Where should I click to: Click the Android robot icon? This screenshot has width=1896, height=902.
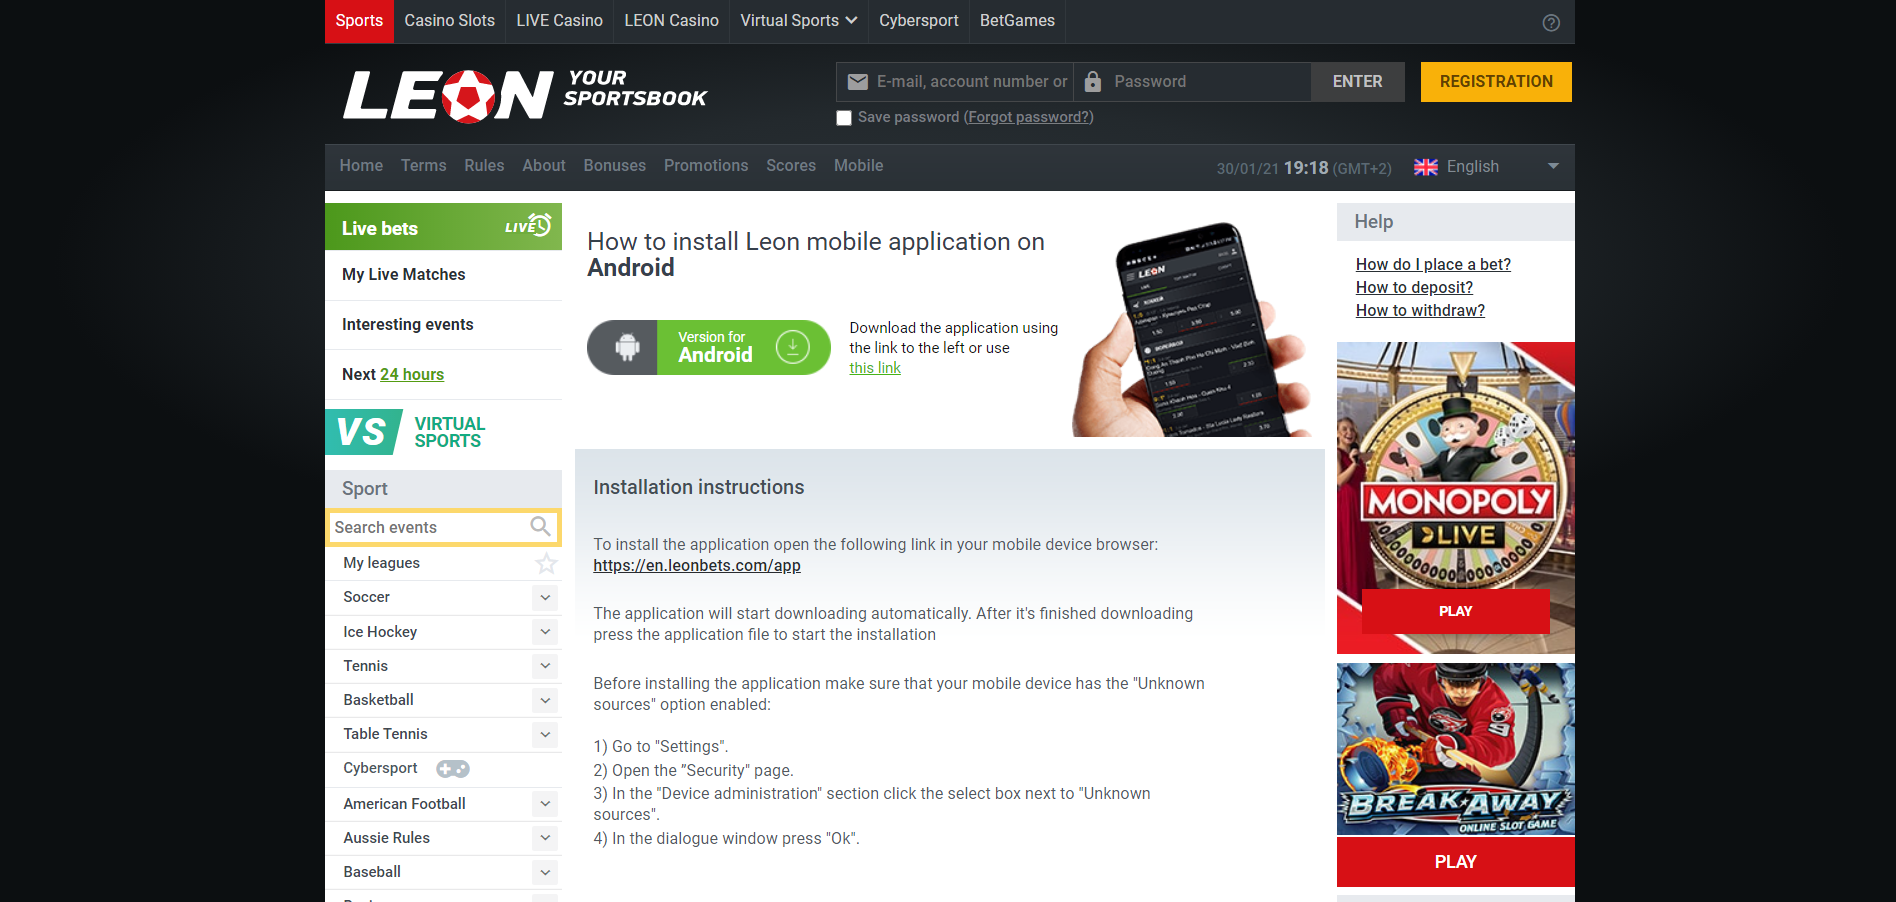pos(627,347)
